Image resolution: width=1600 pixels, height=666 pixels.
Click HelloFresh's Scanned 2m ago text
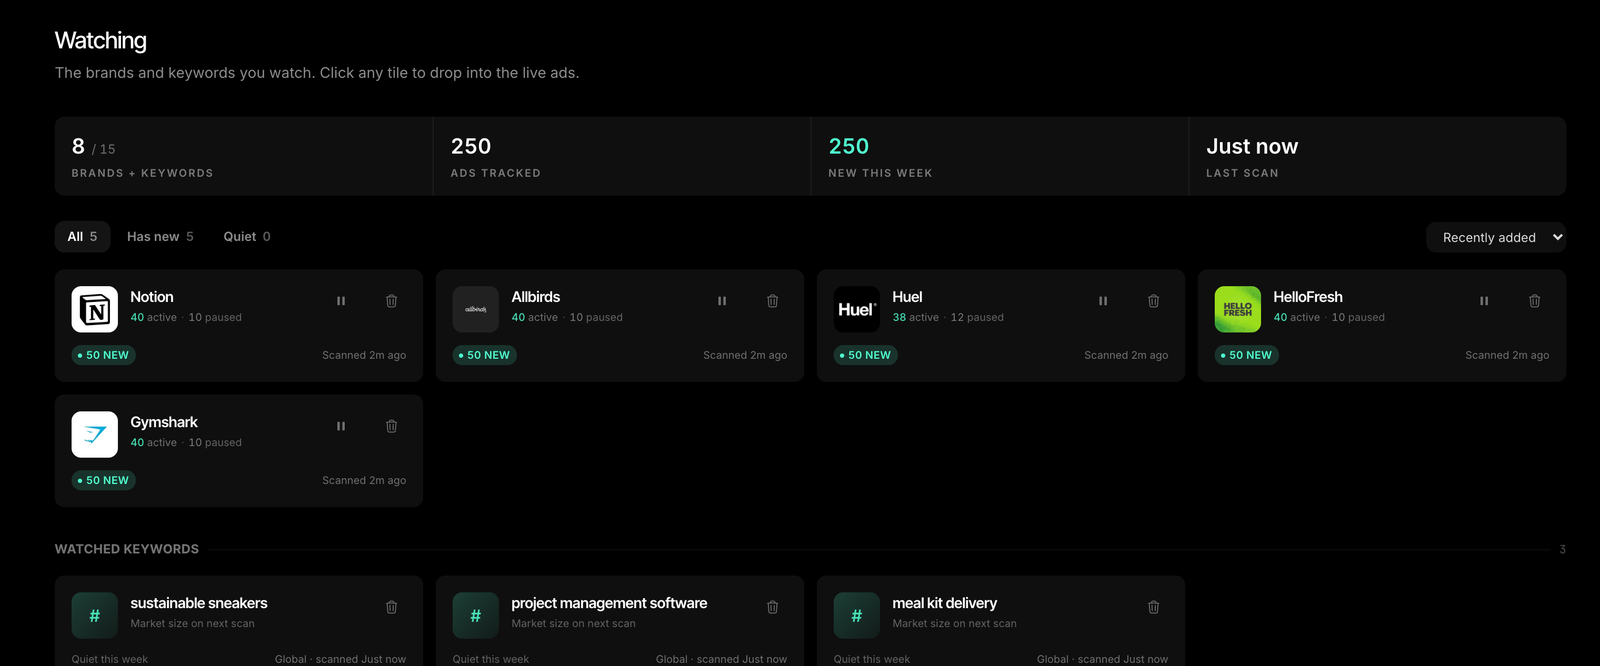click(1507, 355)
